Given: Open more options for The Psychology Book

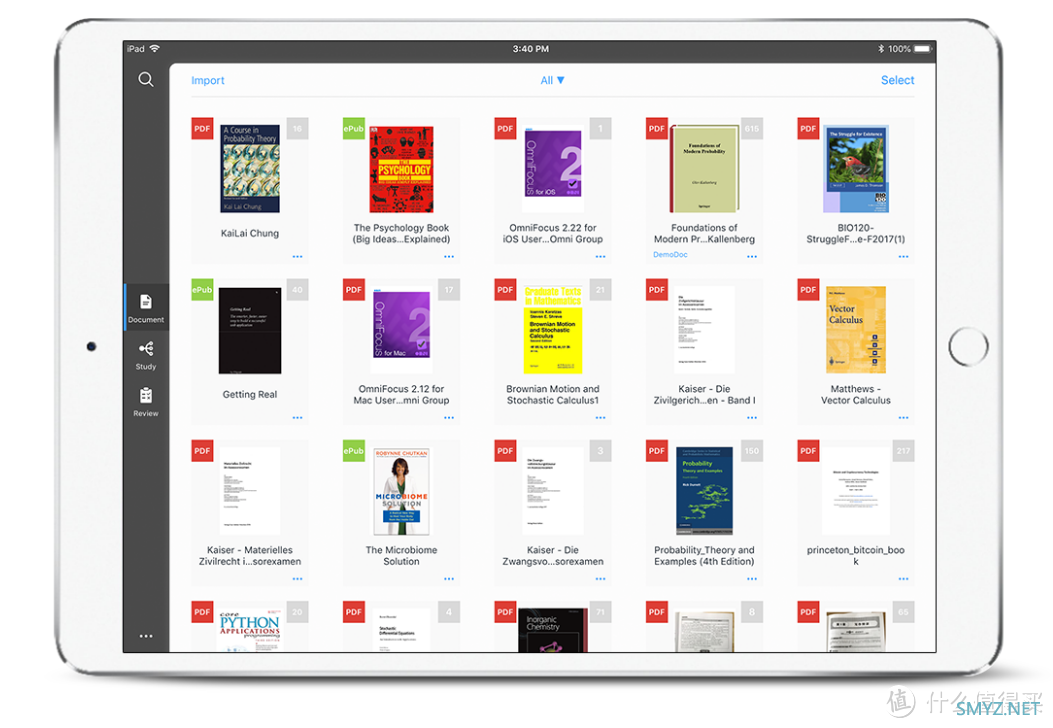Looking at the screenshot, I should tap(449, 257).
